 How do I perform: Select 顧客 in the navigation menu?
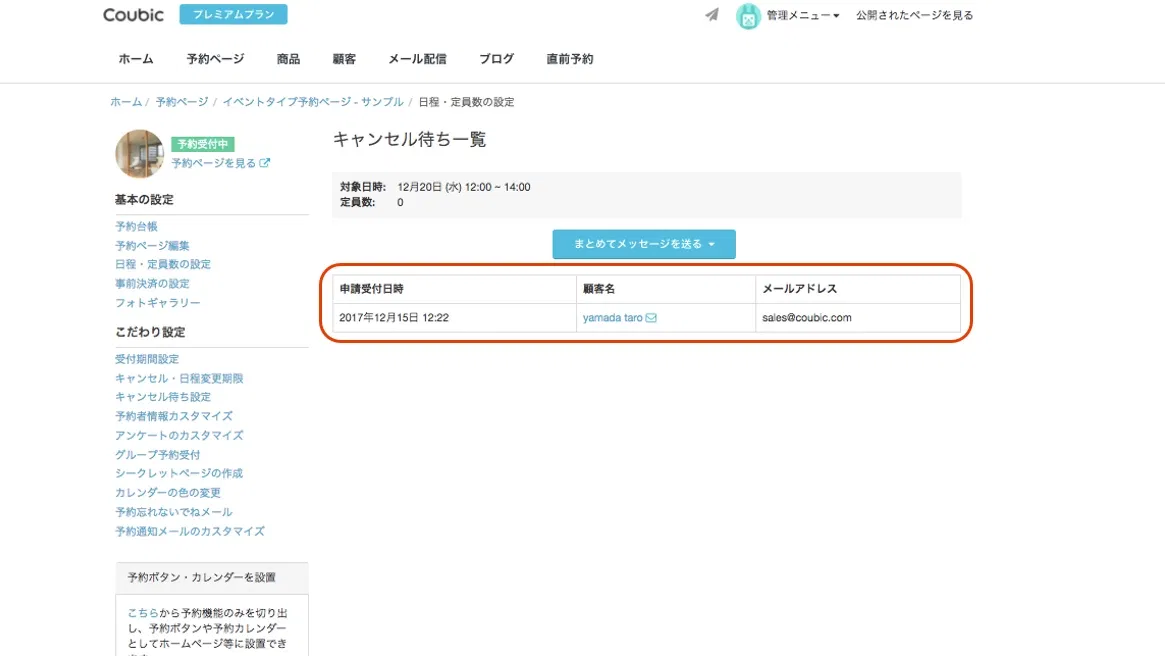343,59
